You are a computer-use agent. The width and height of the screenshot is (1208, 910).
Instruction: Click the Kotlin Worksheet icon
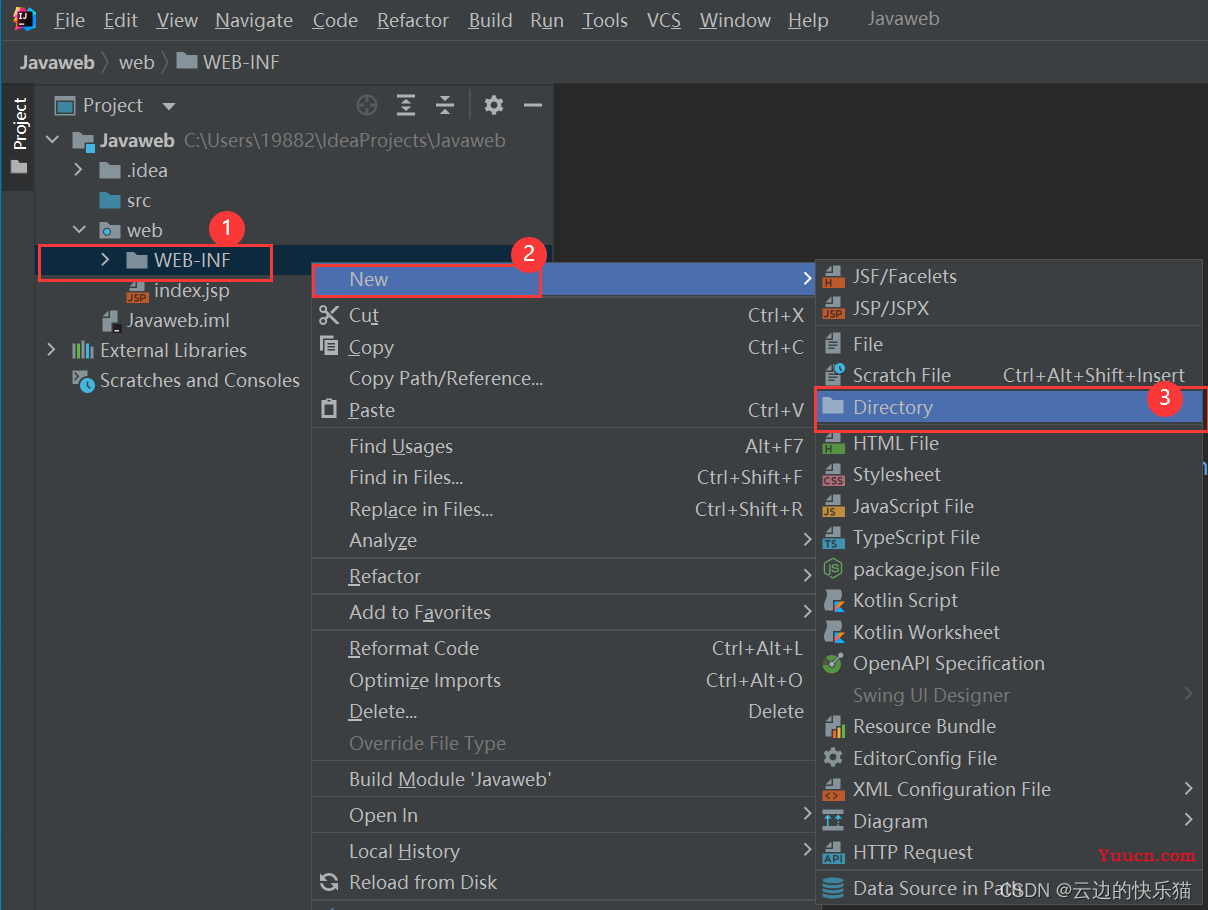click(x=833, y=632)
